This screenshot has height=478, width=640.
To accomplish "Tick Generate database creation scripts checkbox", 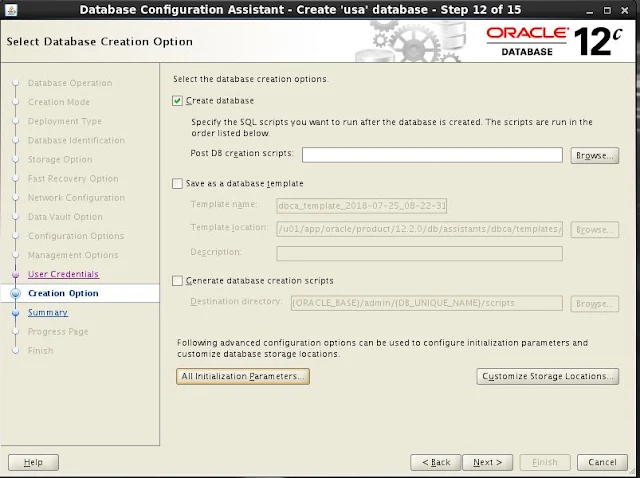I will pos(177,281).
